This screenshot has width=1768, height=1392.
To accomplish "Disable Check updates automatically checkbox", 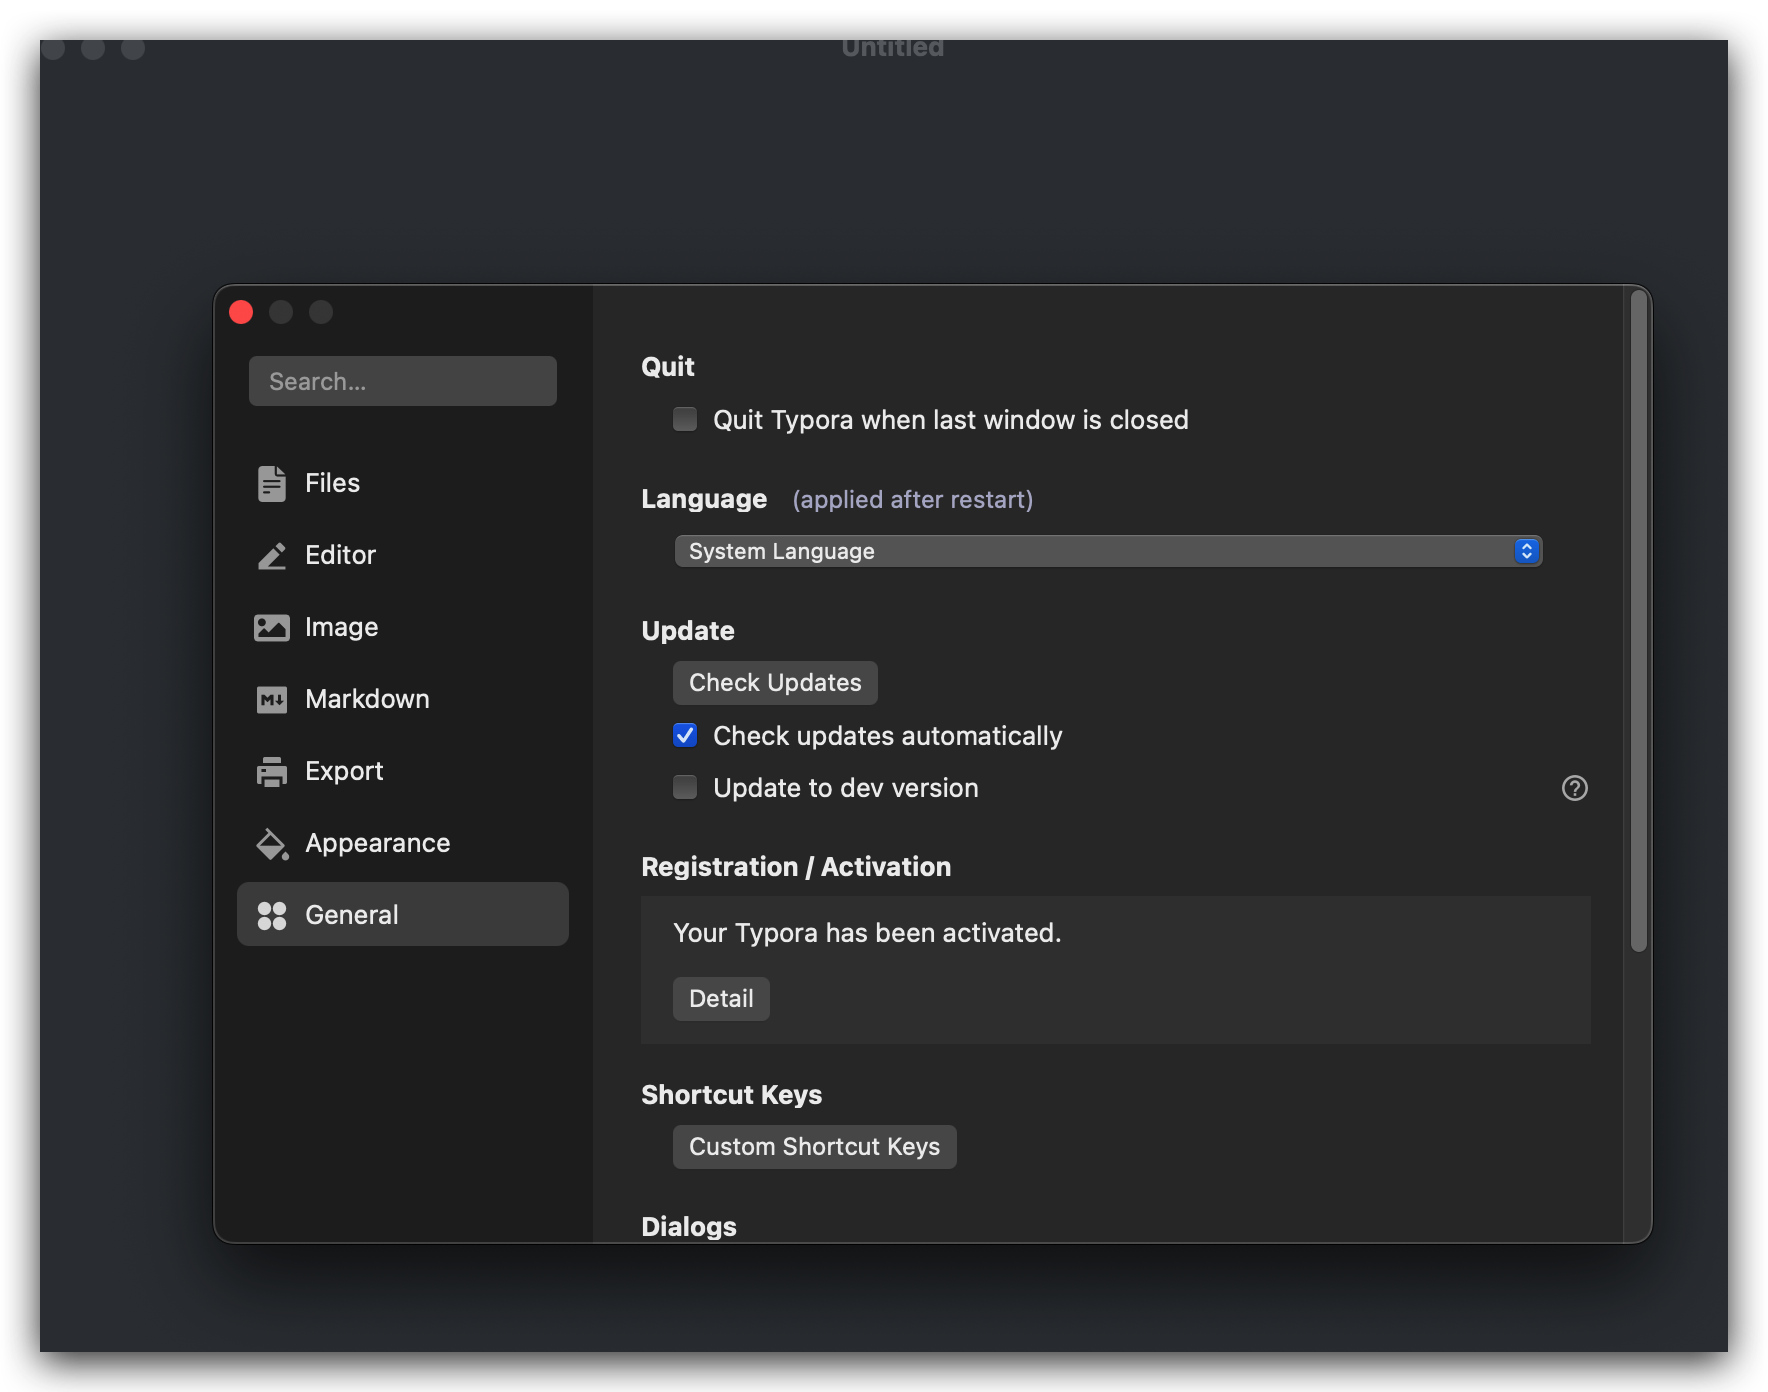I will coord(685,735).
